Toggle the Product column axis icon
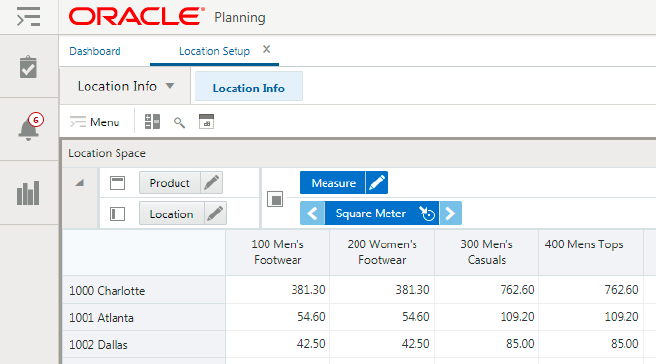The image size is (656, 364). pos(118,183)
